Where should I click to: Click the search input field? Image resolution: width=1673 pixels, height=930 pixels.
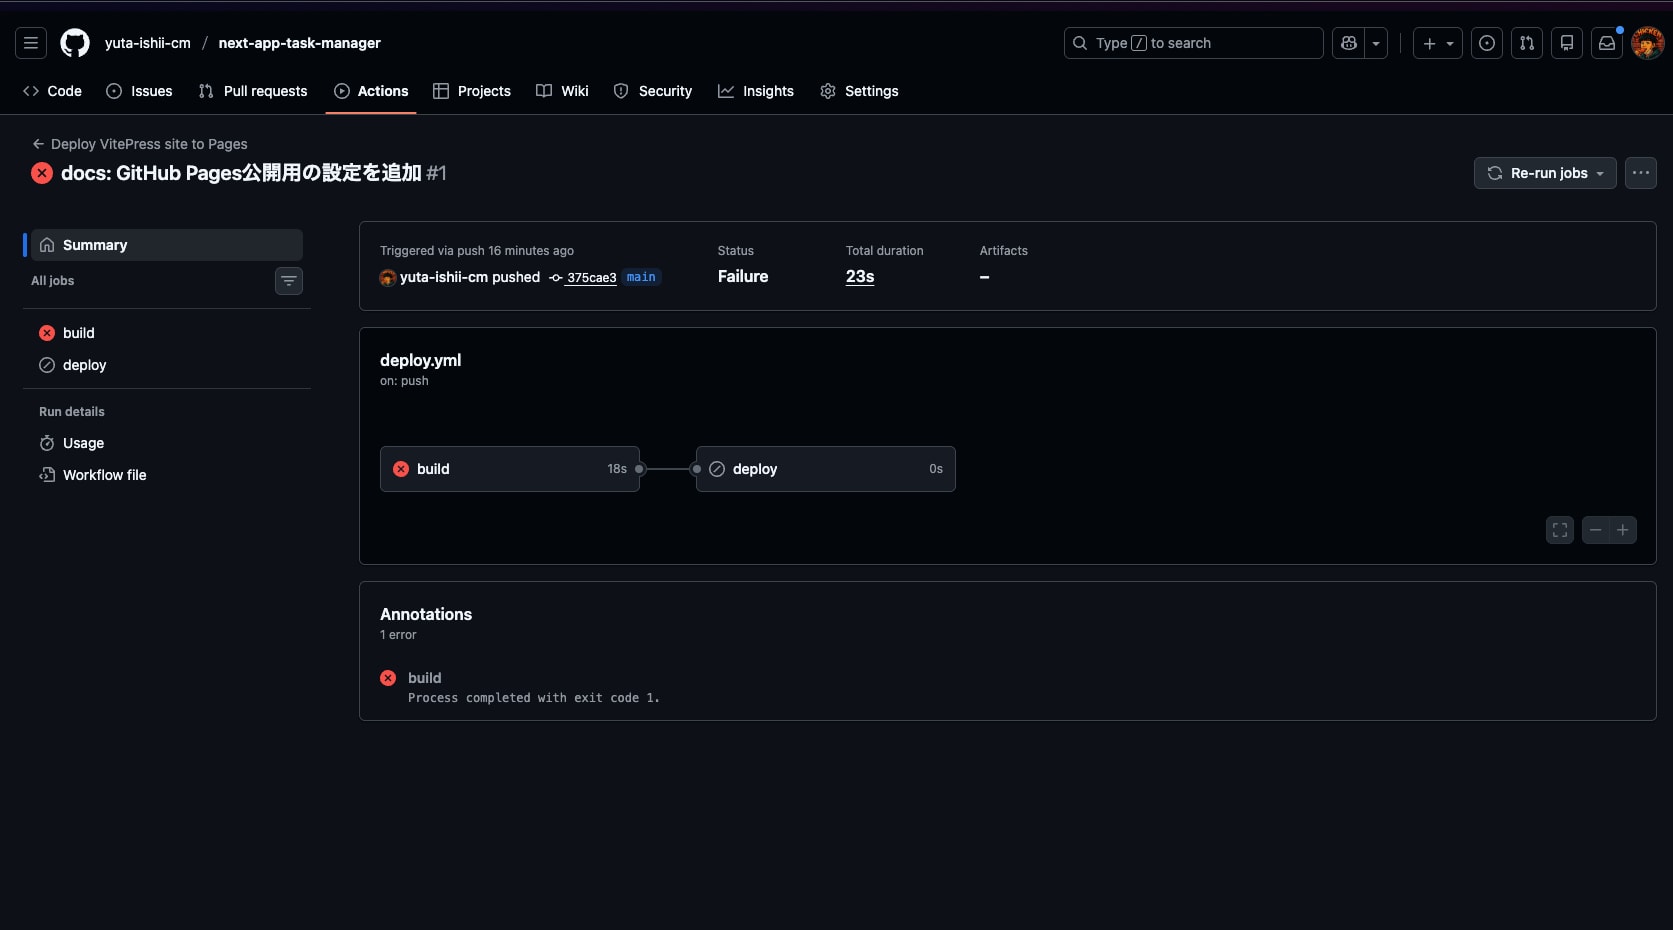click(1194, 43)
